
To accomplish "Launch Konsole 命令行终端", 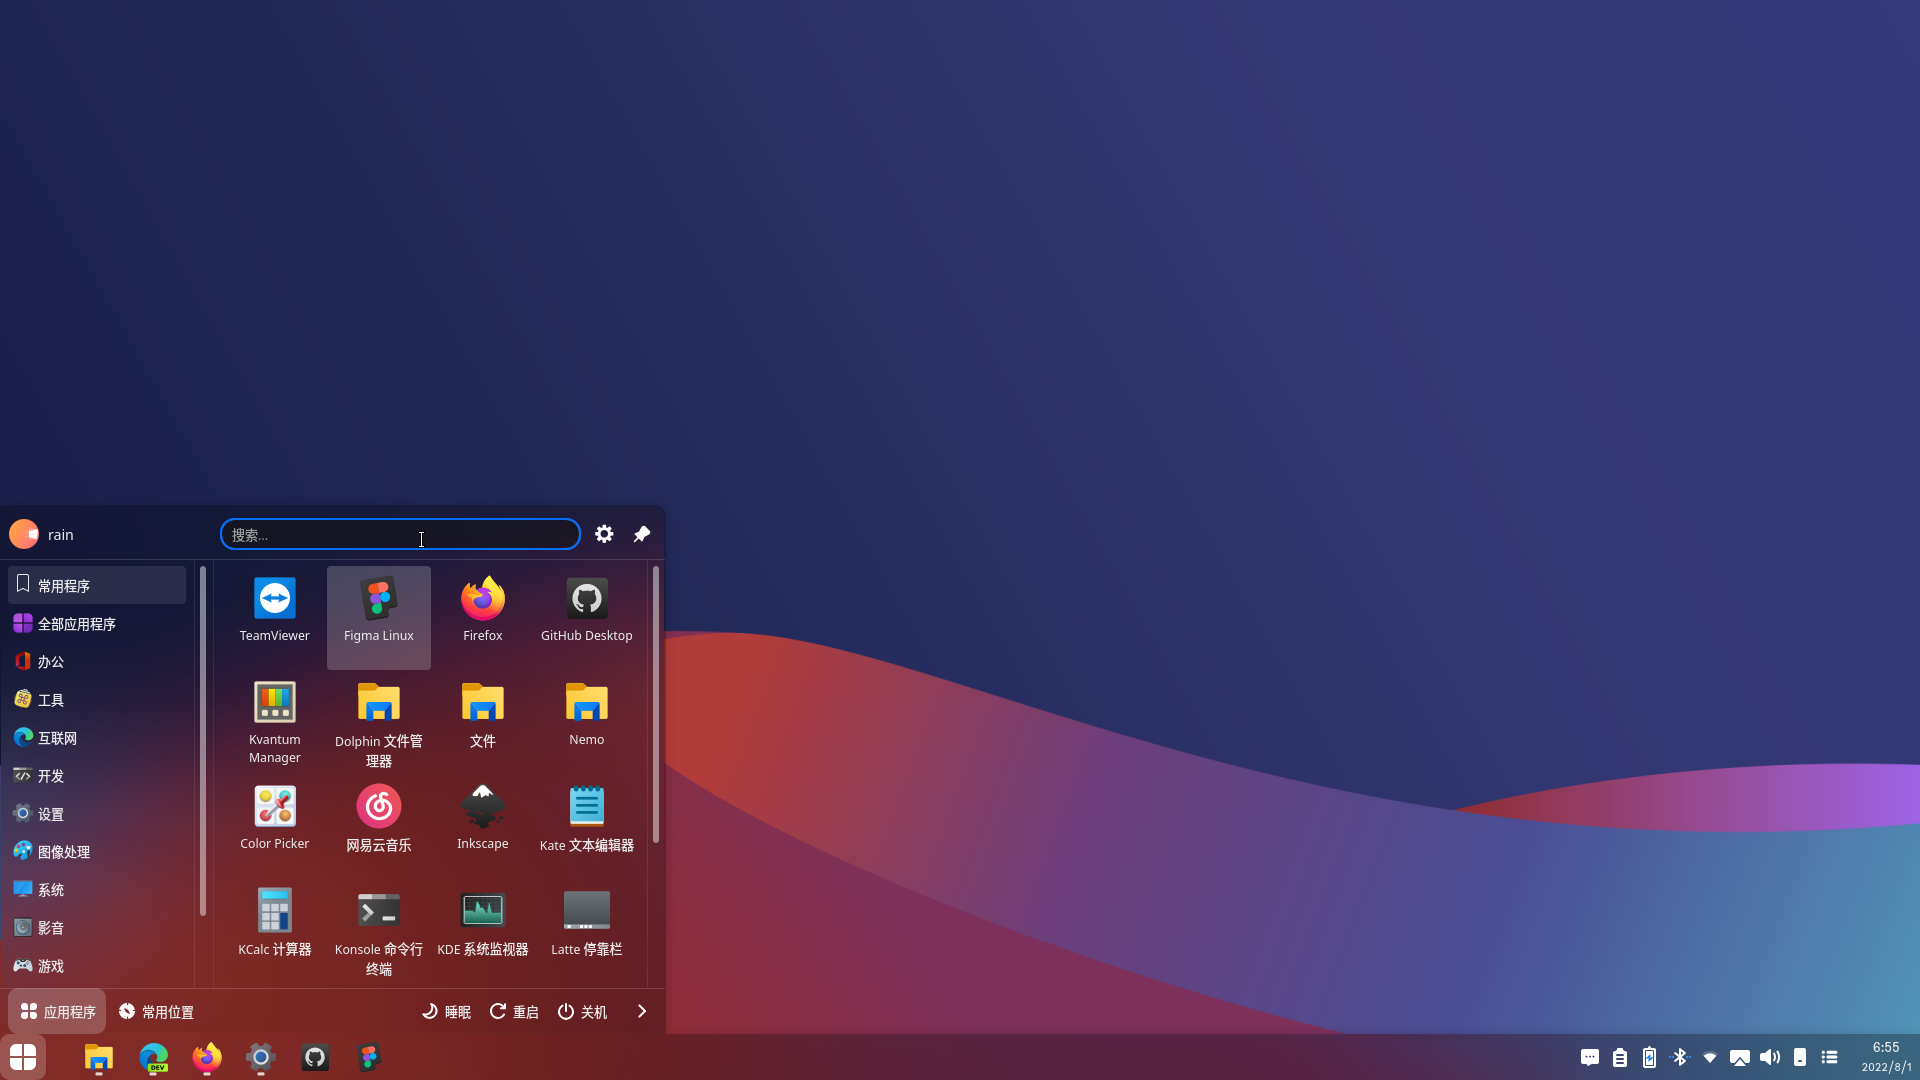I will pos(378,929).
